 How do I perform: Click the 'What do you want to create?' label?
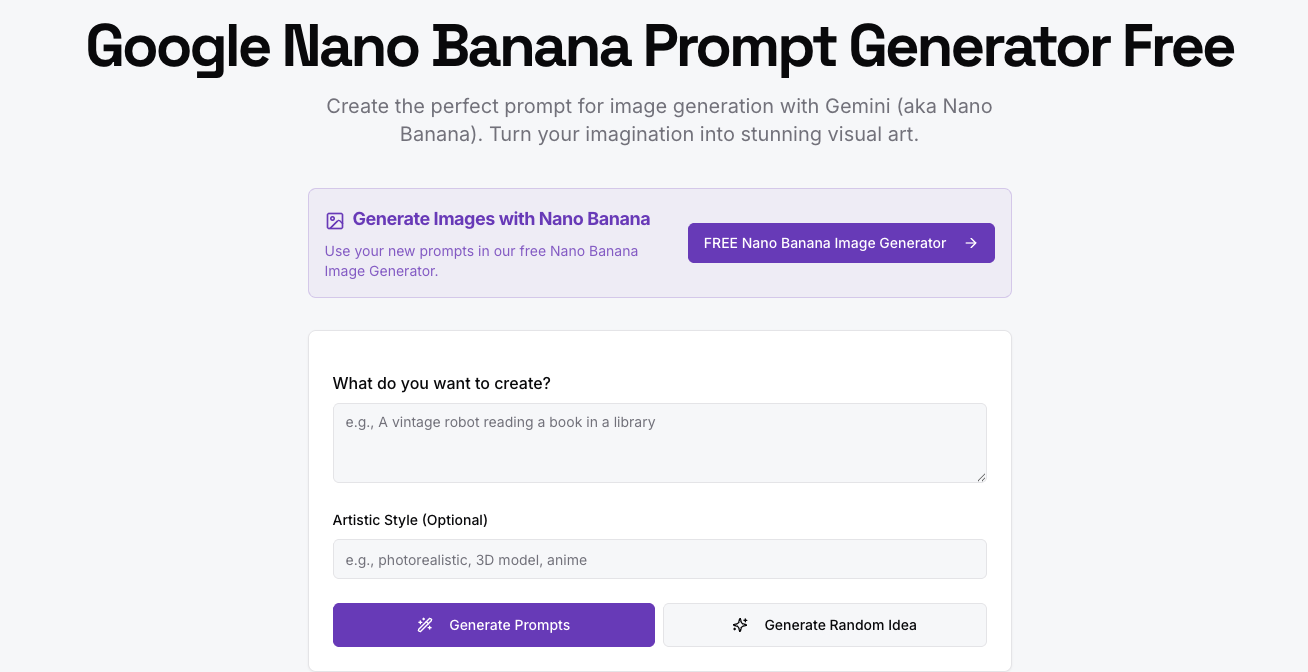point(441,383)
